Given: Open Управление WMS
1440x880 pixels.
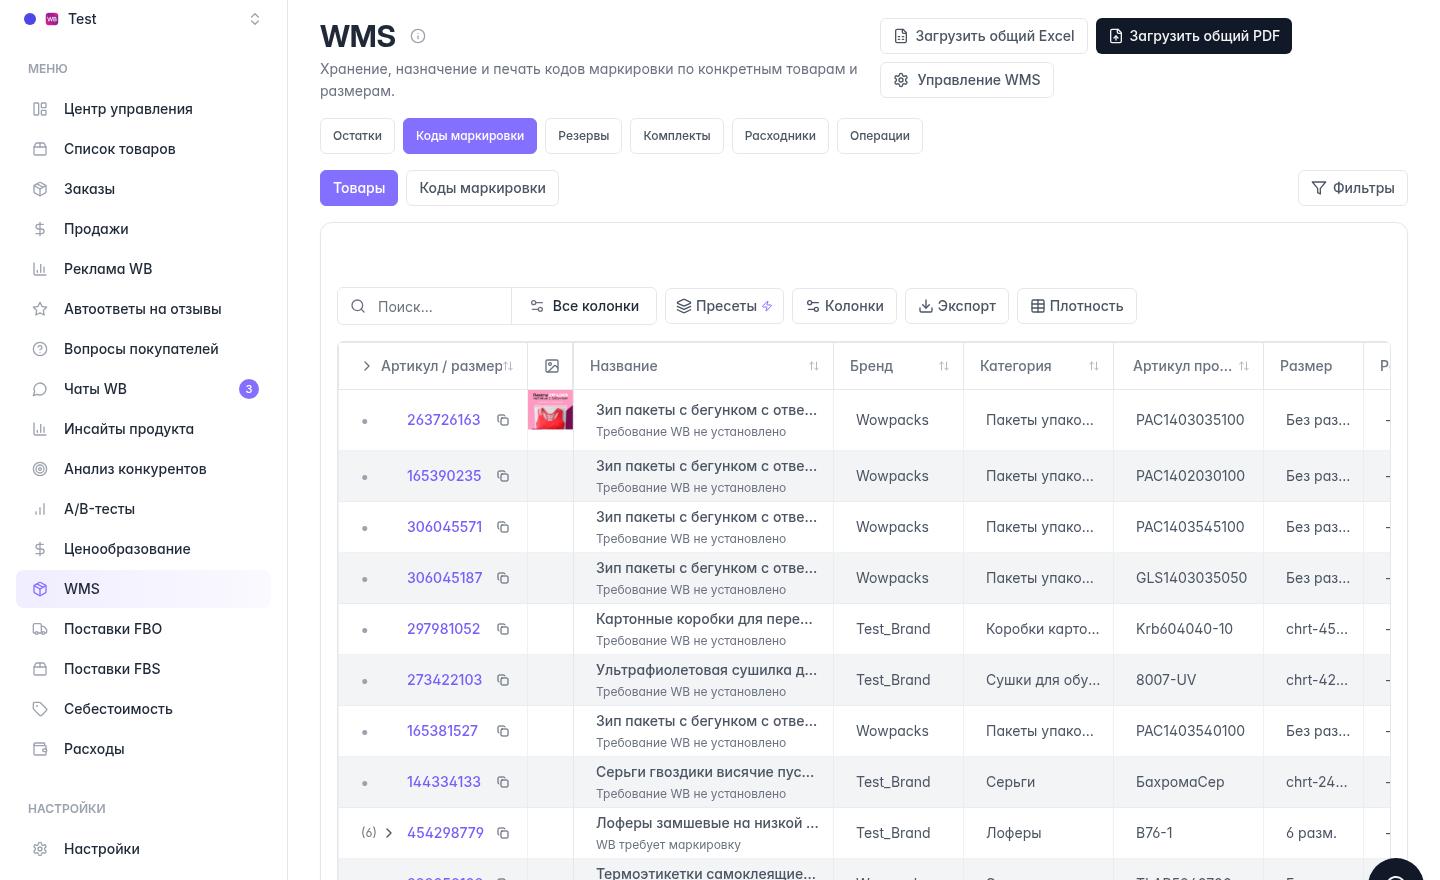Looking at the screenshot, I should tap(967, 80).
